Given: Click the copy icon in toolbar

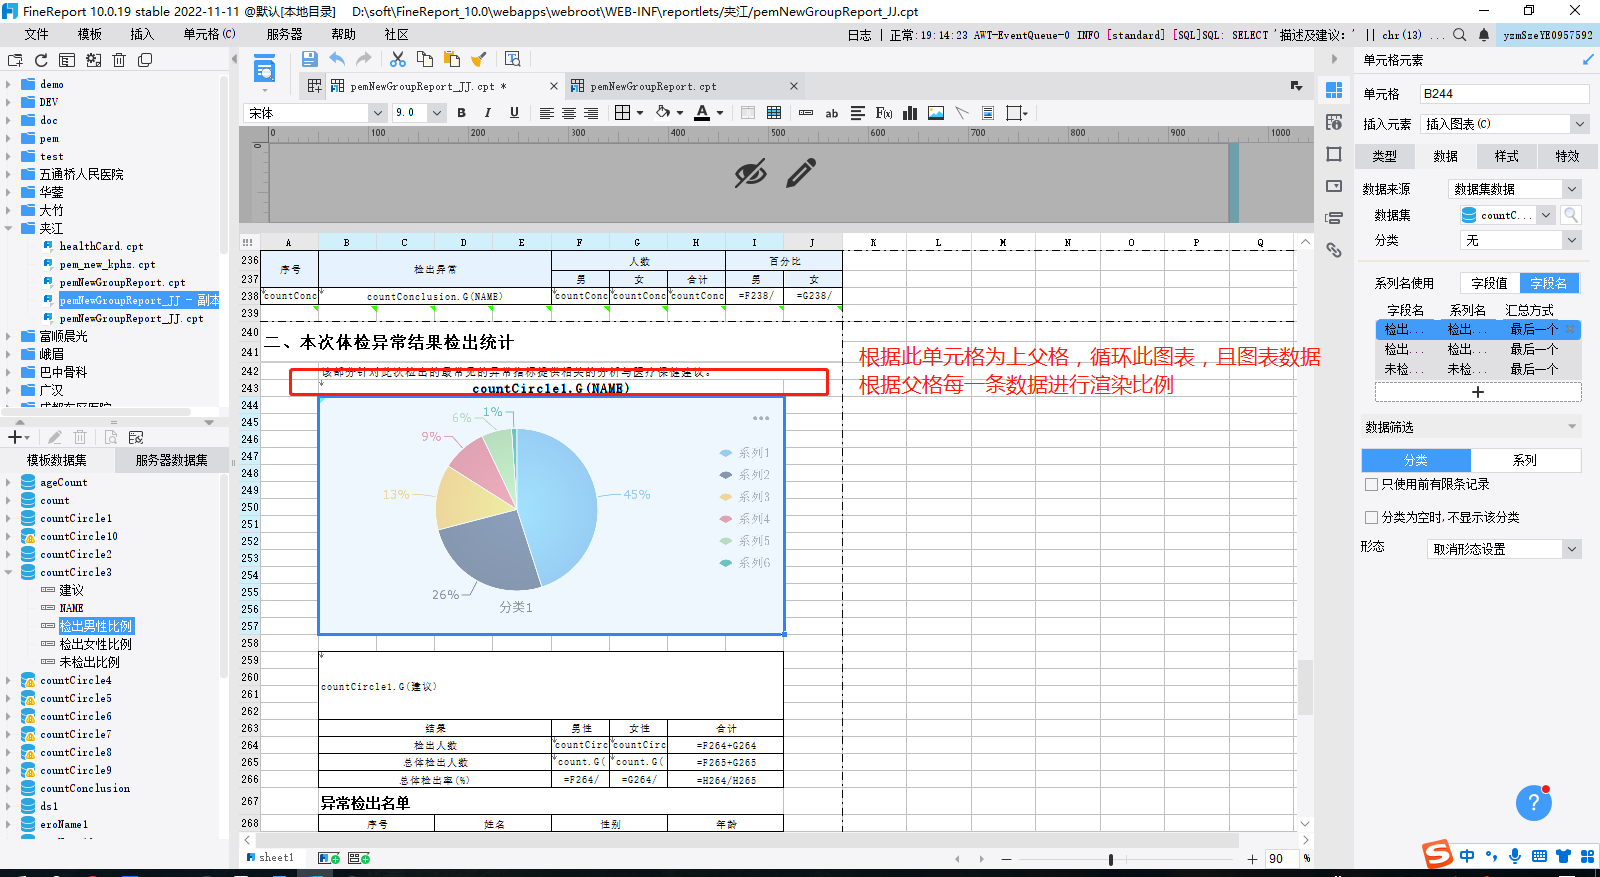Looking at the screenshot, I should (425, 59).
